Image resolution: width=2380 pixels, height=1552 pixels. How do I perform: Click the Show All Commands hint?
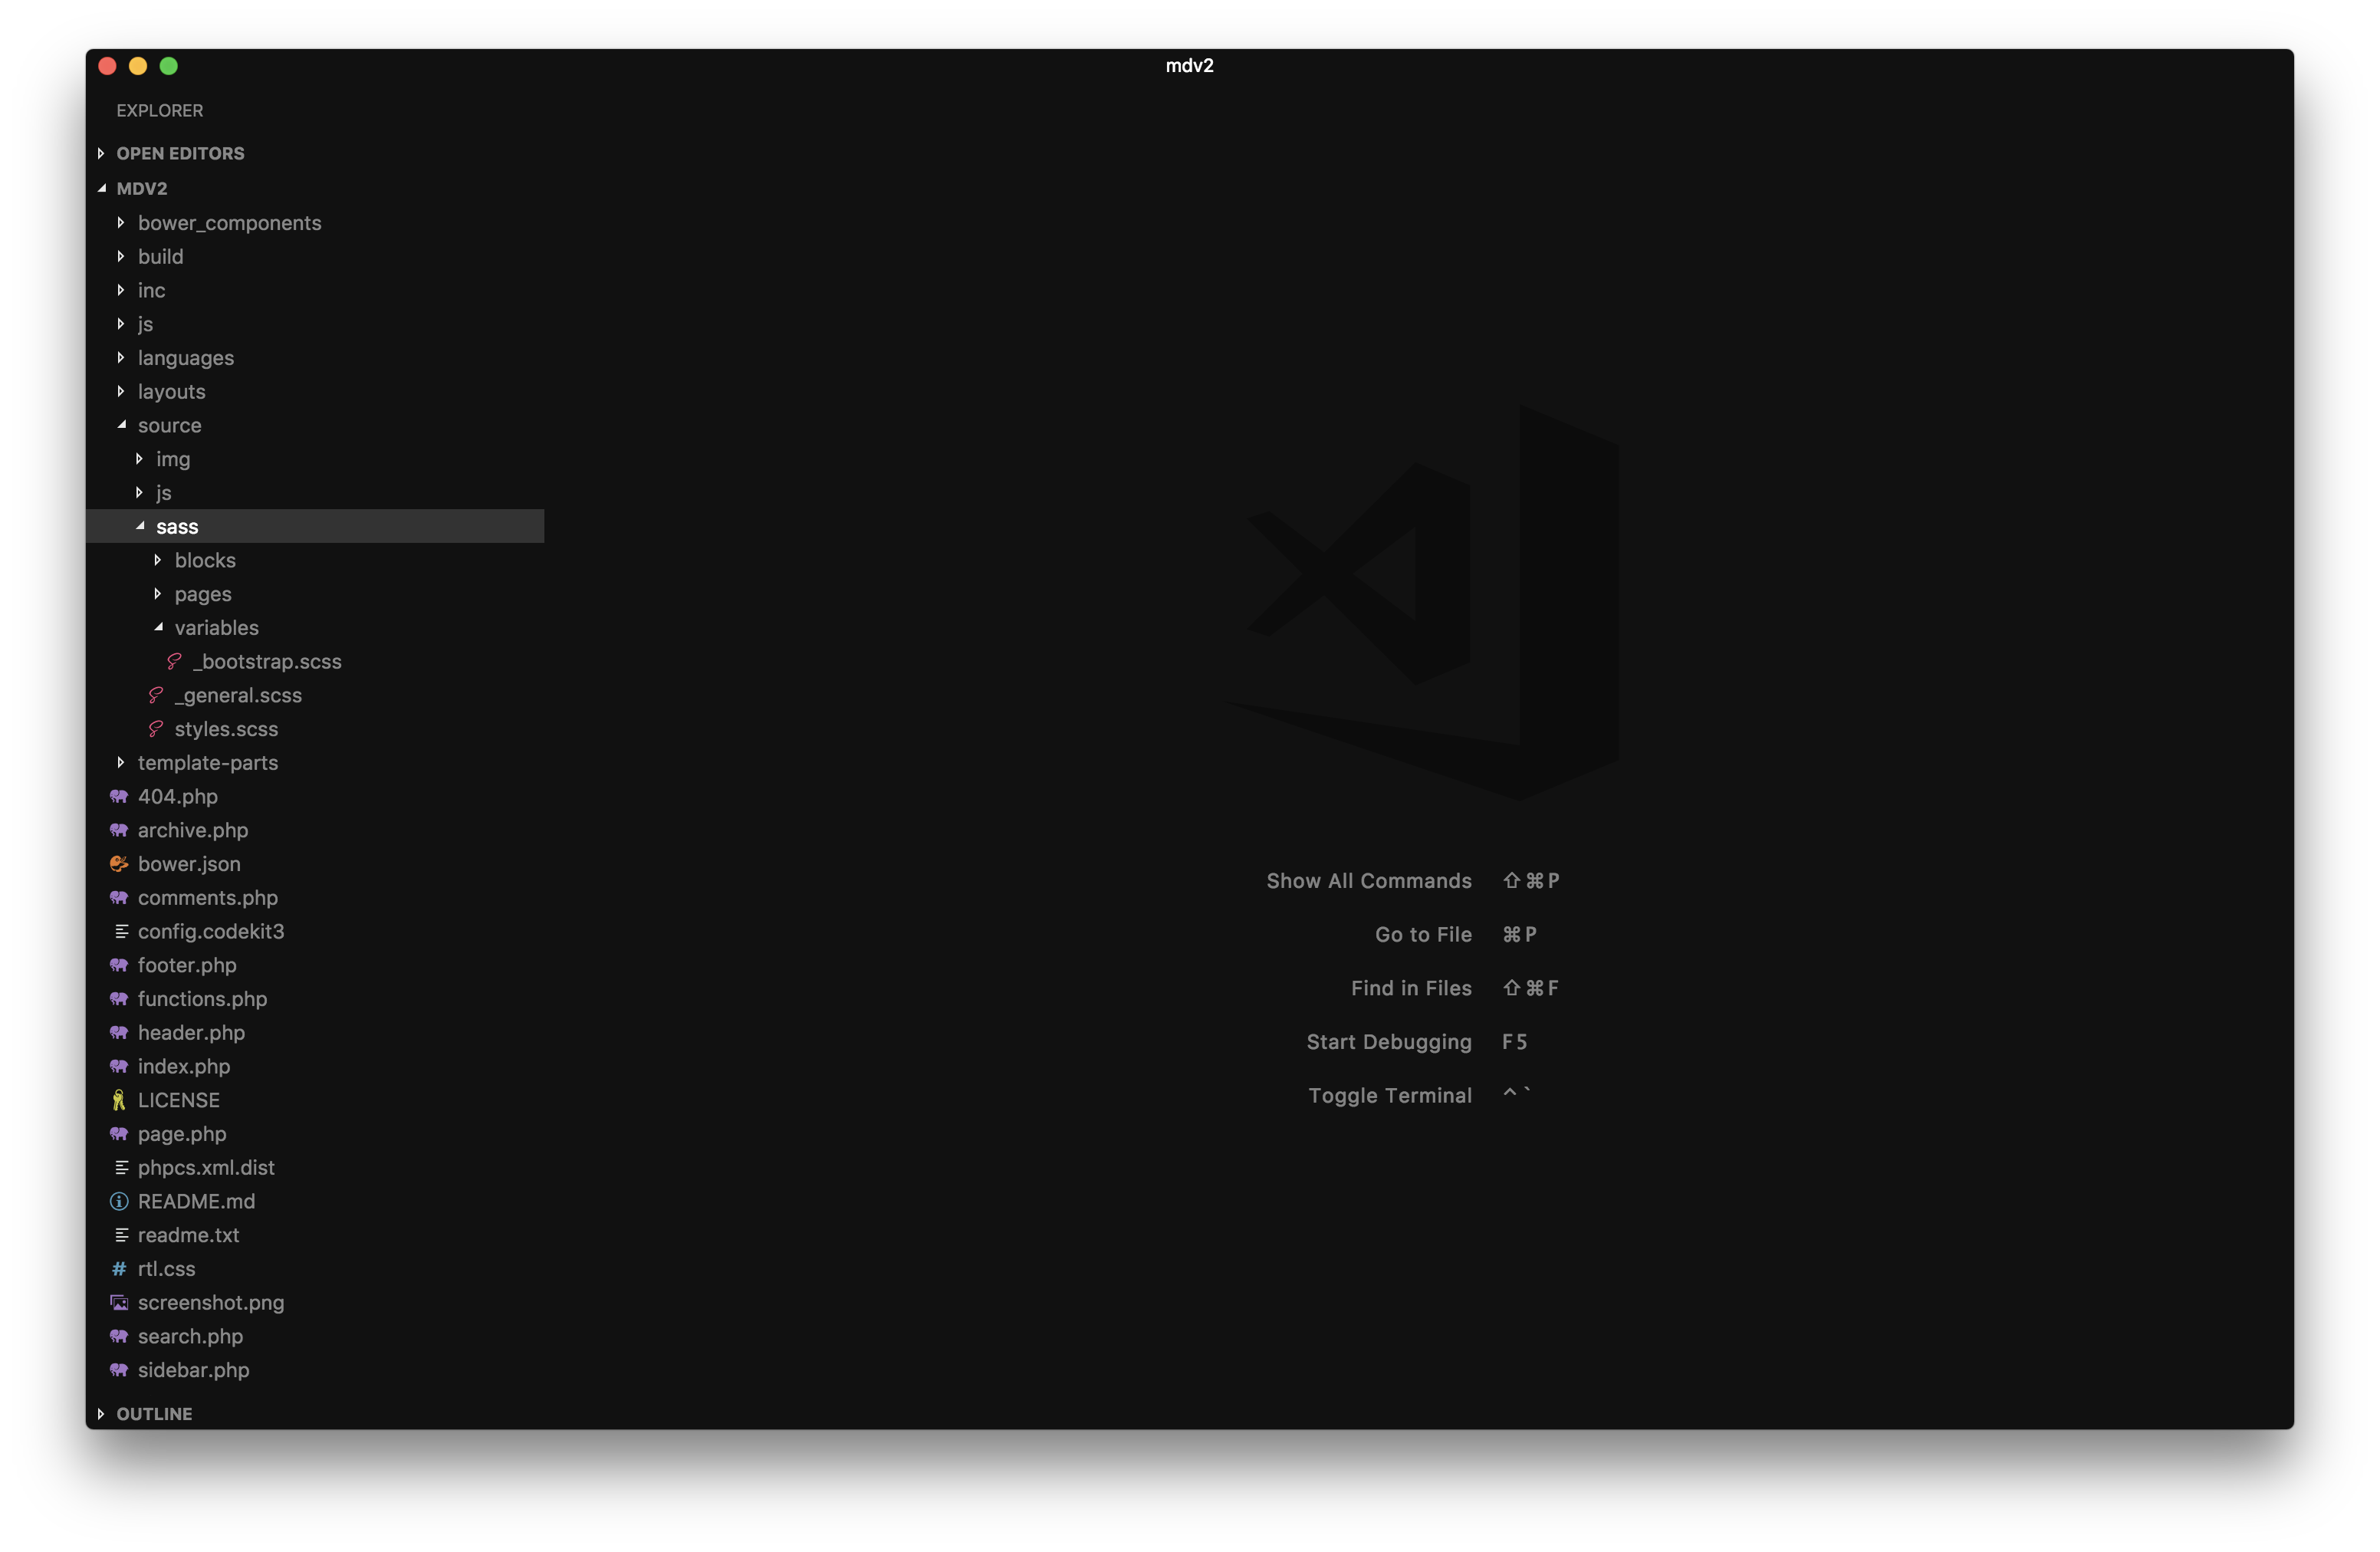click(x=1368, y=881)
